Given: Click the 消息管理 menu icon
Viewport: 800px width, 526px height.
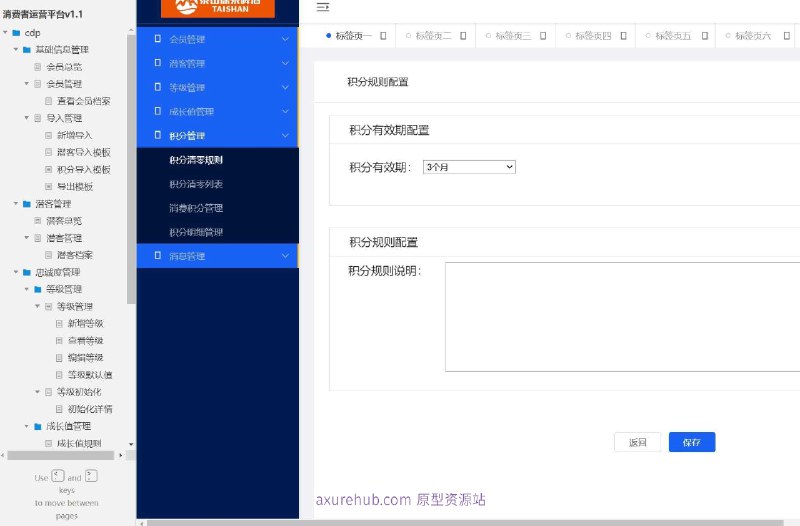Looking at the screenshot, I should (x=158, y=256).
